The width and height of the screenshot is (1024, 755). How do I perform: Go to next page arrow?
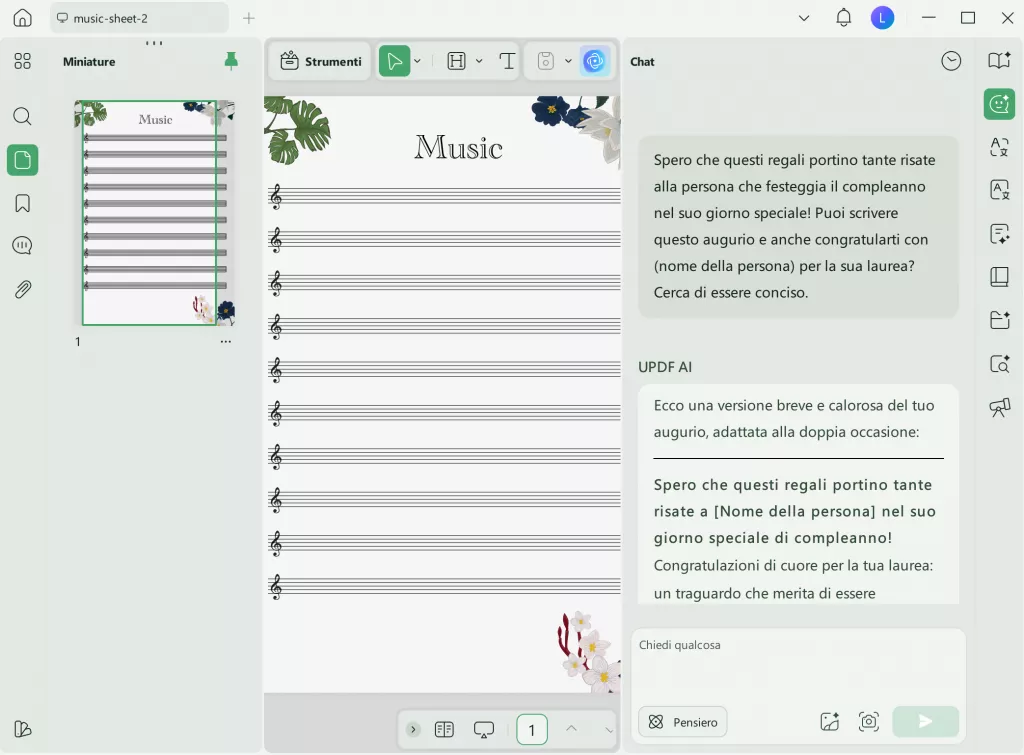point(609,730)
